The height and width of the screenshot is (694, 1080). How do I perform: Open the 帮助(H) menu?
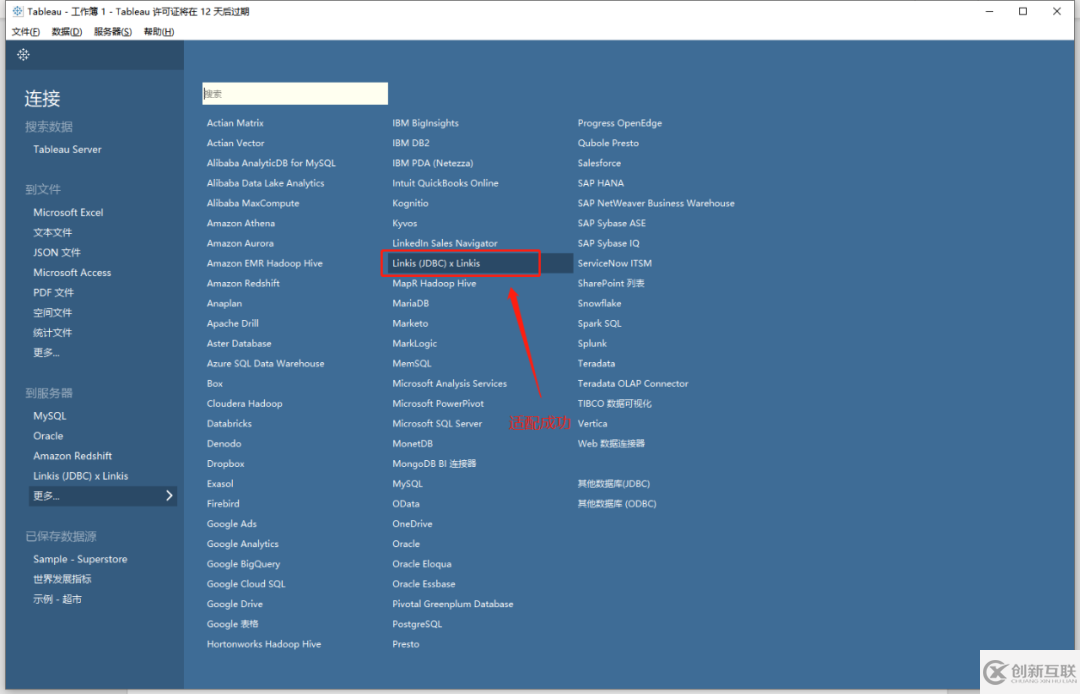point(158,32)
